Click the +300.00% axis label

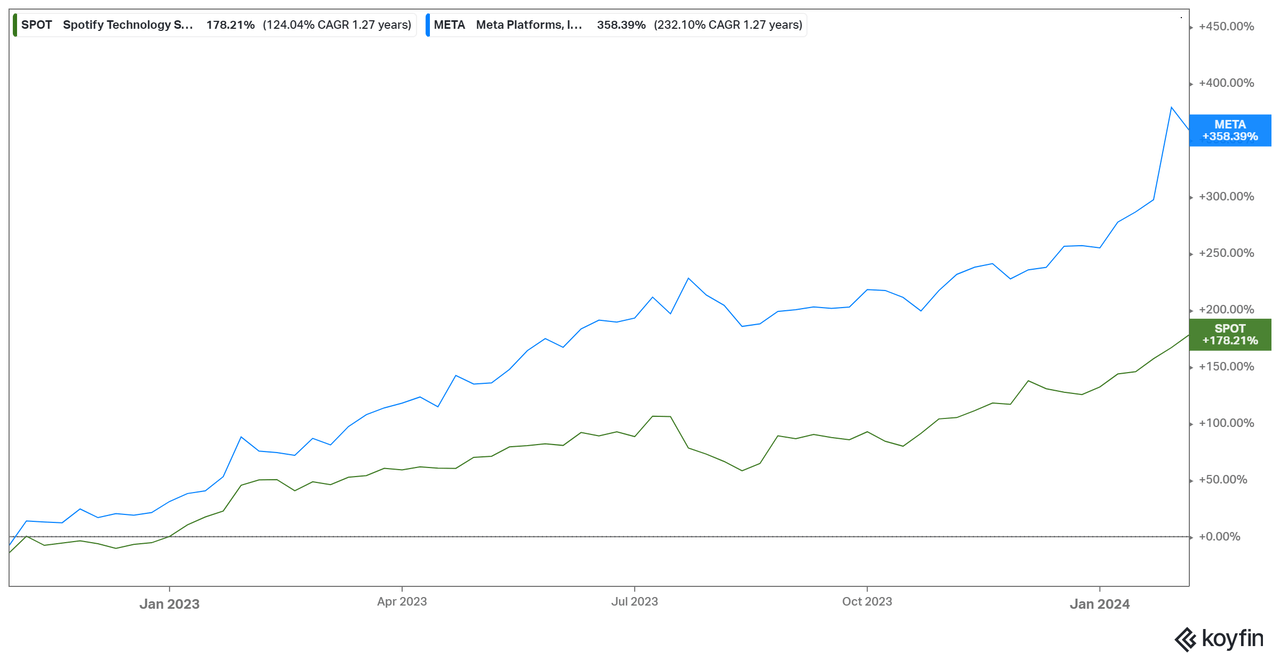click(1225, 196)
